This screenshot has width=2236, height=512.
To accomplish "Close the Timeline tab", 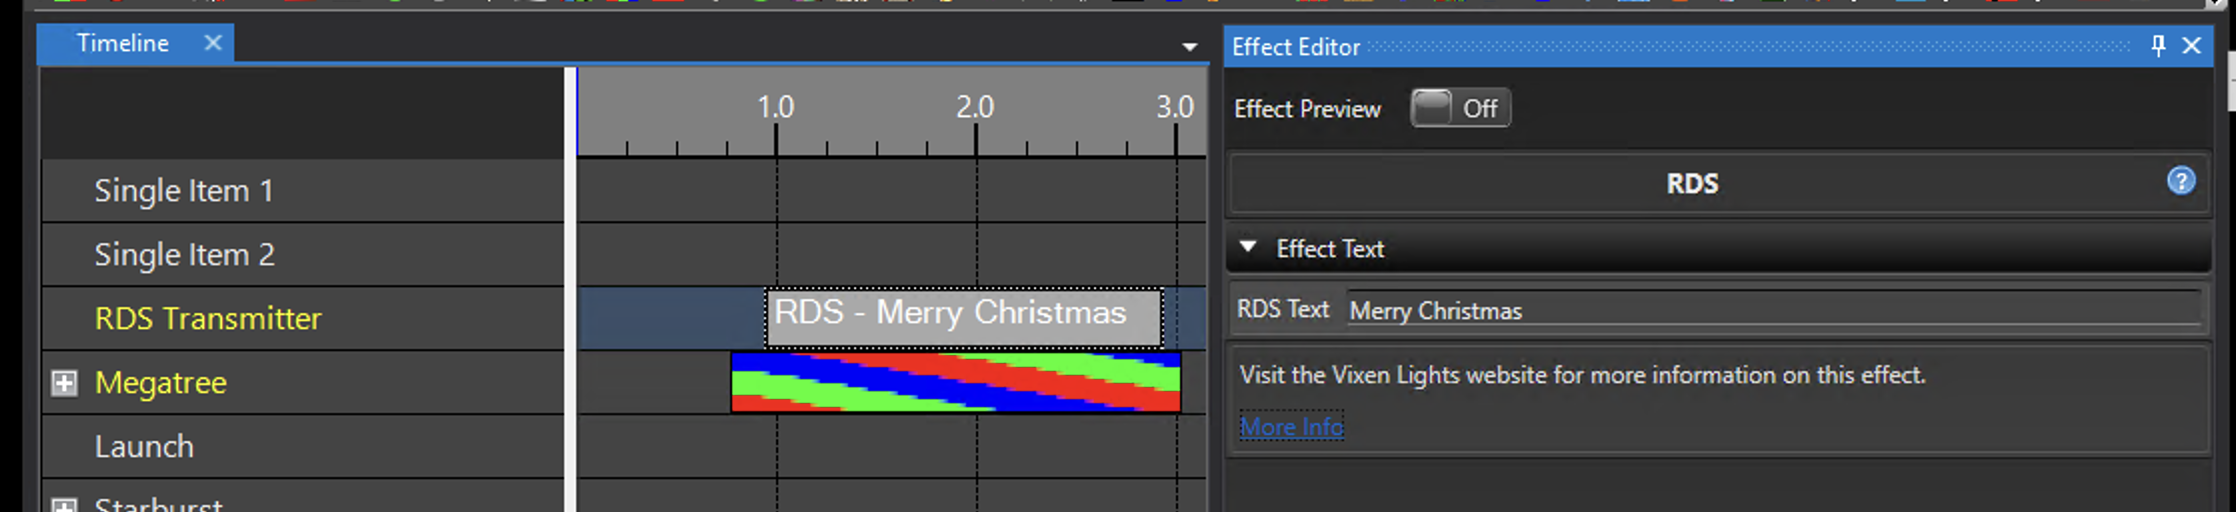I will point(212,43).
